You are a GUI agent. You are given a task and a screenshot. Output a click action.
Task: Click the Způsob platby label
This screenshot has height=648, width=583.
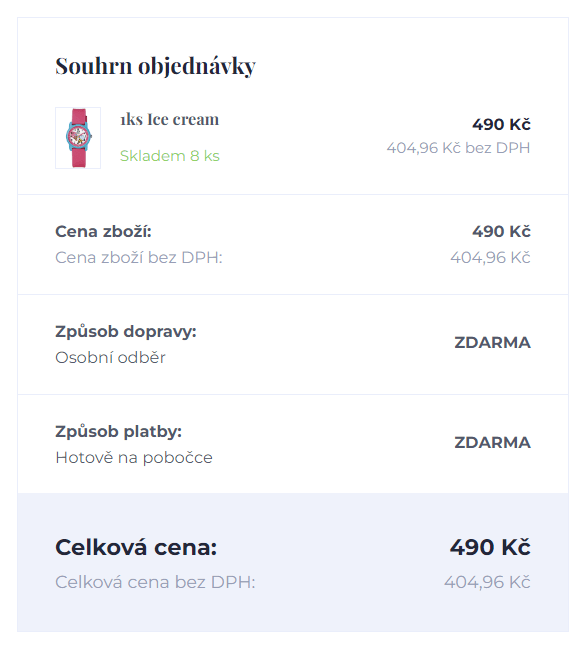click(x=119, y=431)
